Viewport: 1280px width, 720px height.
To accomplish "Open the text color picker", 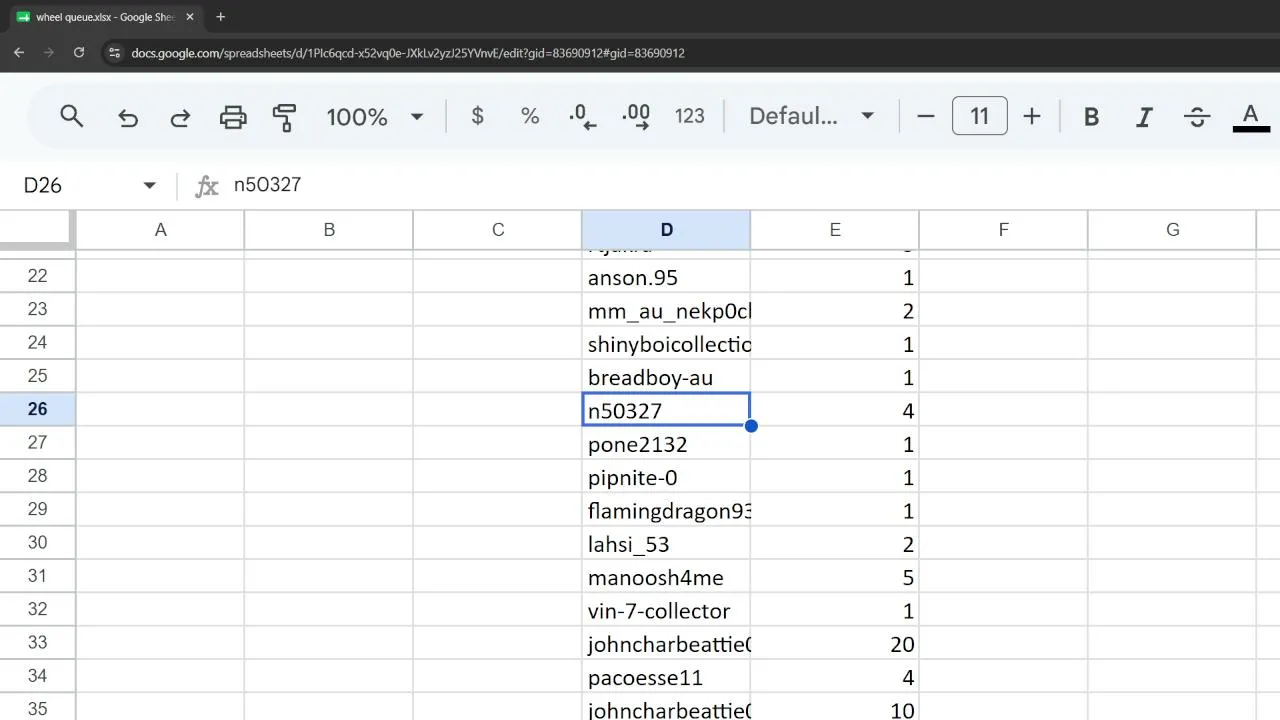I will click(1250, 117).
